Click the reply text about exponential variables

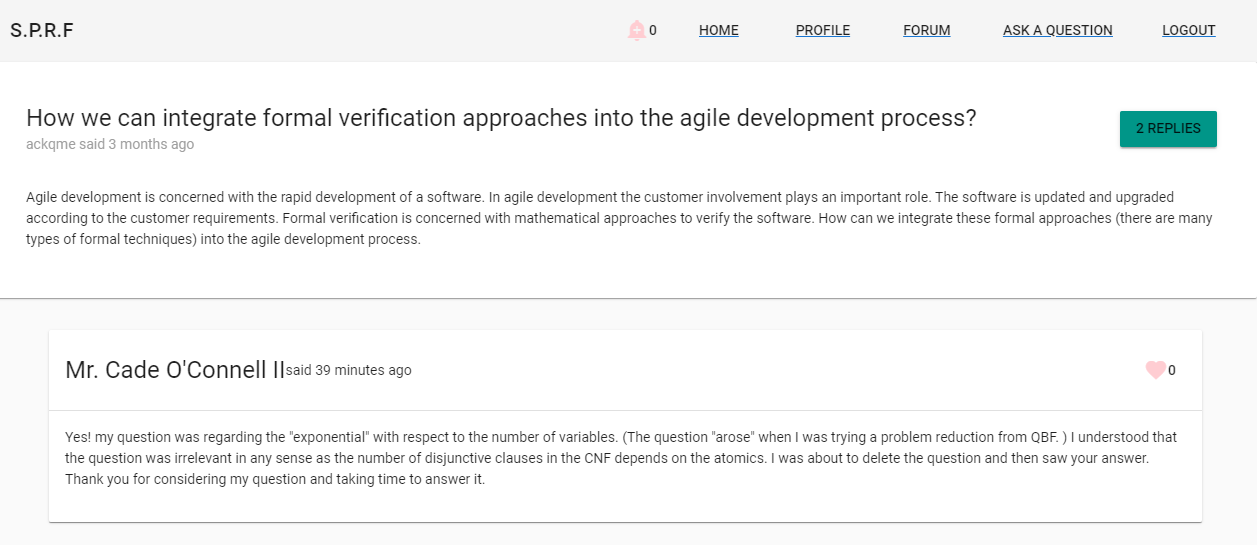coord(620,458)
